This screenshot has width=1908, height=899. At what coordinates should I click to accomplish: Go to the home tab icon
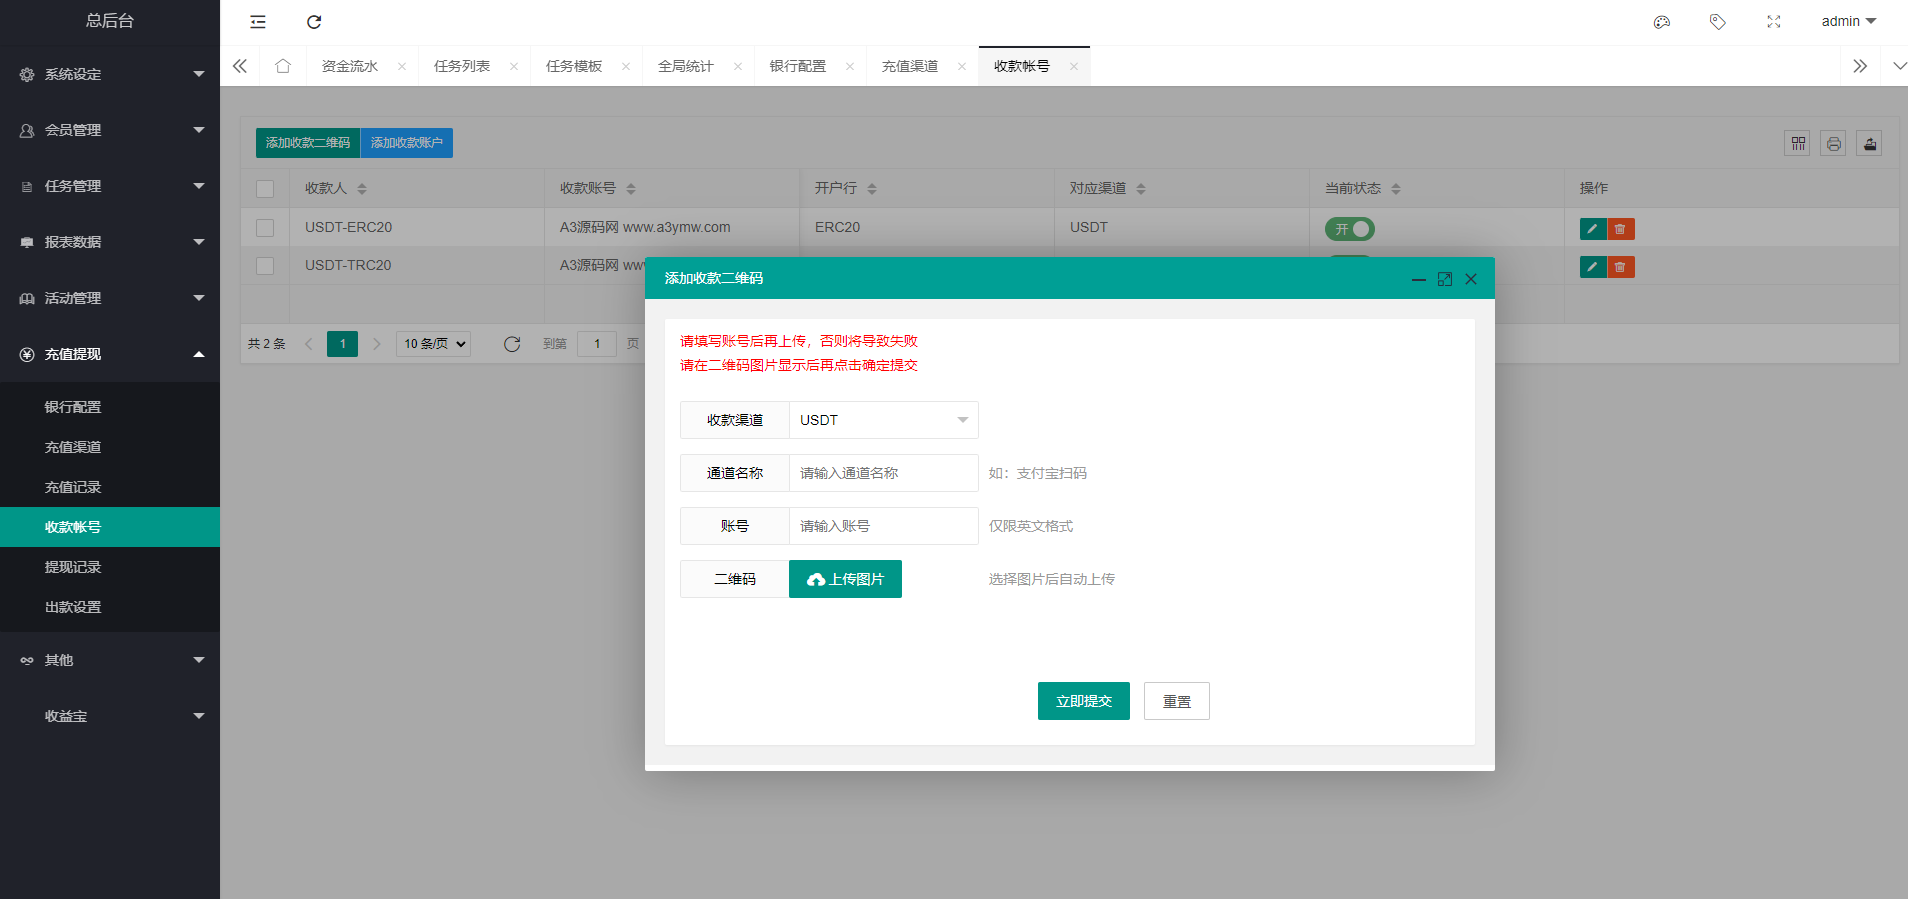click(x=283, y=66)
